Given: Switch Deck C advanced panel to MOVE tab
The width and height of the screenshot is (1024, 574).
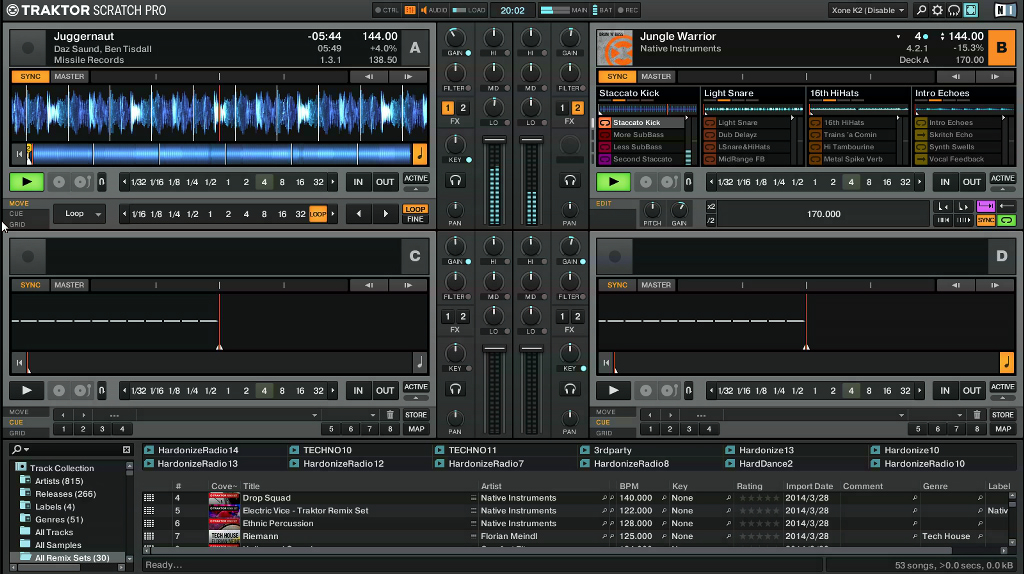Looking at the screenshot, I should [19, 412].
